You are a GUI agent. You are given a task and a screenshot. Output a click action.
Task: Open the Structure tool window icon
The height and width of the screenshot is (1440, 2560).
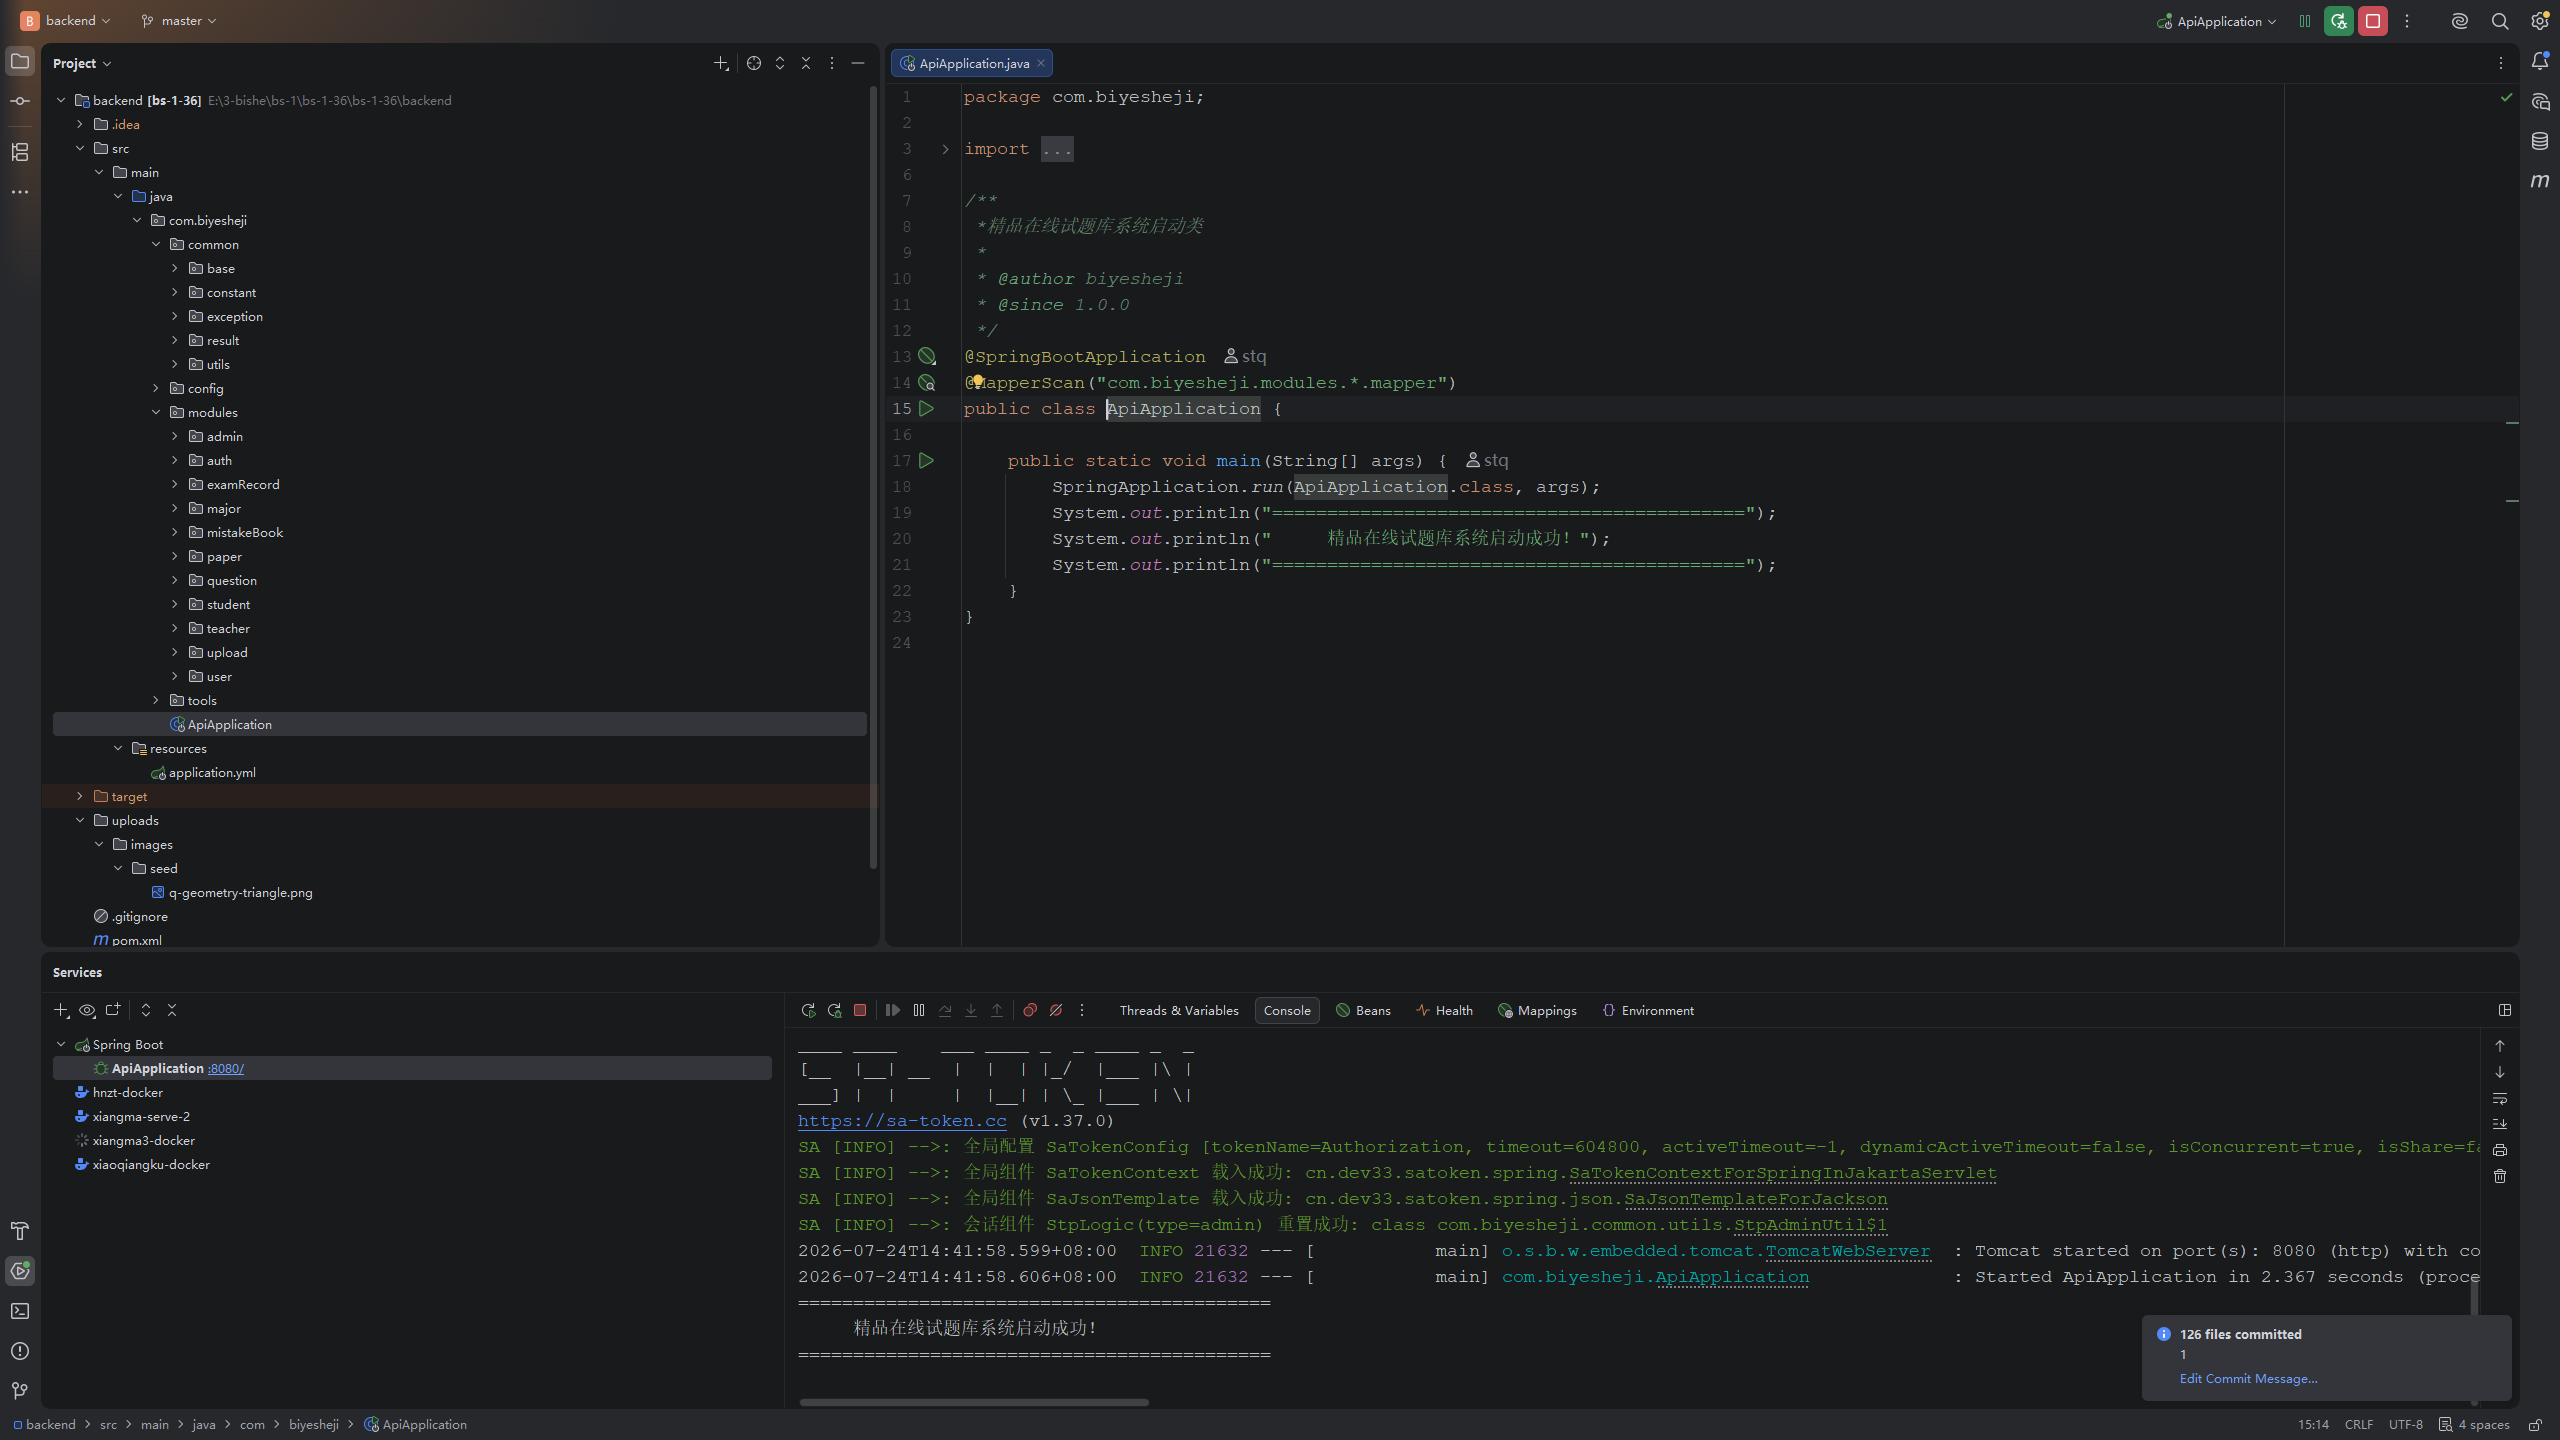[x=20, y=152]
